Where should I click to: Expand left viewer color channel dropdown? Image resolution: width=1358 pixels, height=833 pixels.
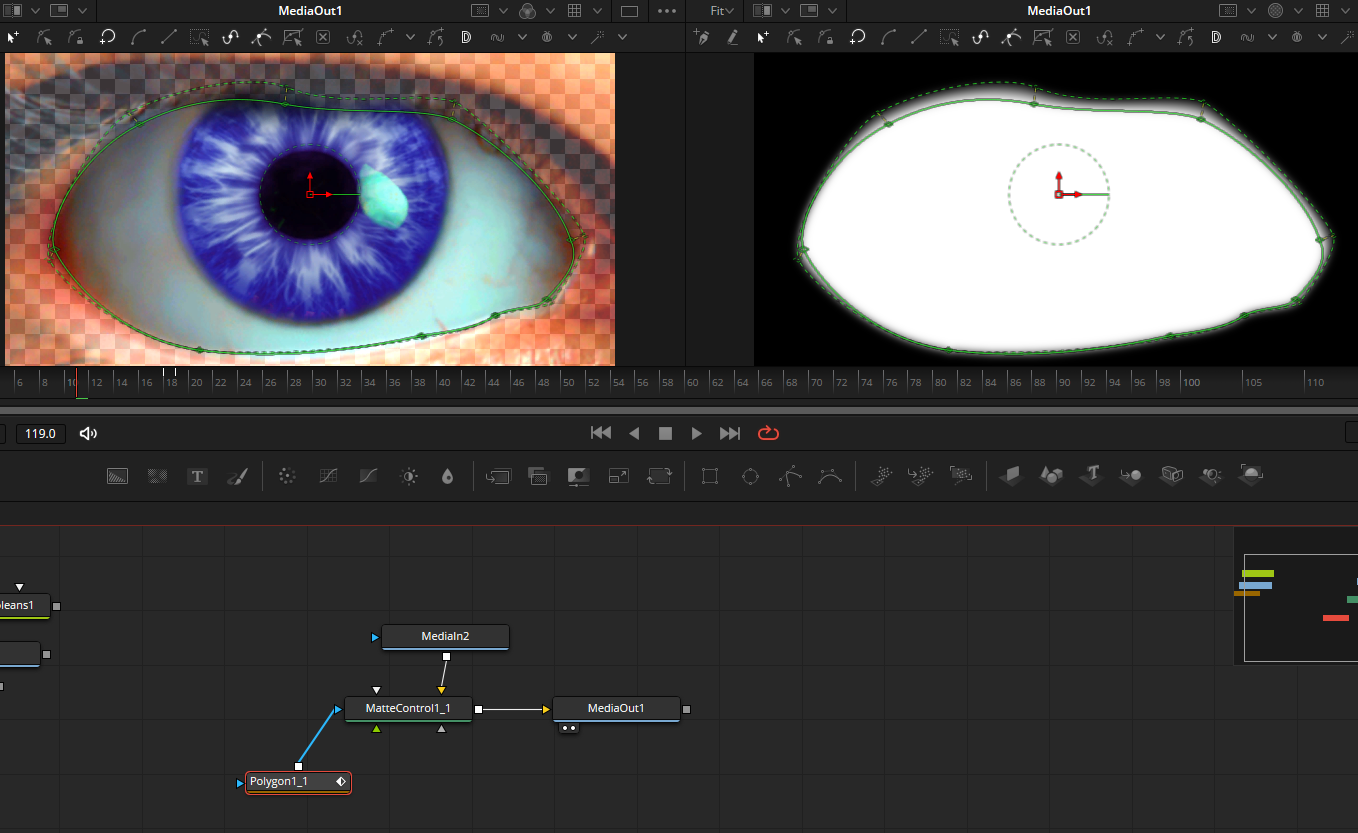pyautogui.click(x=549, y=11)
